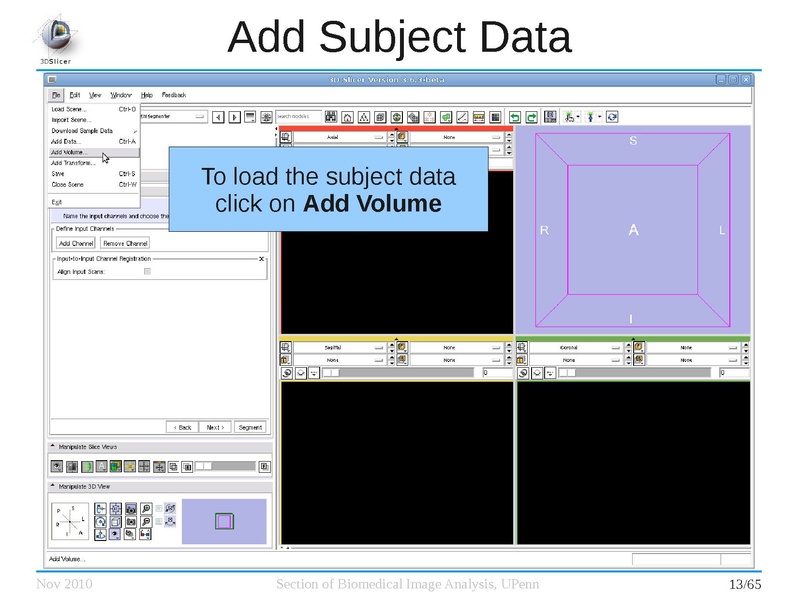This screenshot has width=800, height=600.
Task: Open the screenshot capture icon in Manipulate 3D View
Action: point(131,510)
